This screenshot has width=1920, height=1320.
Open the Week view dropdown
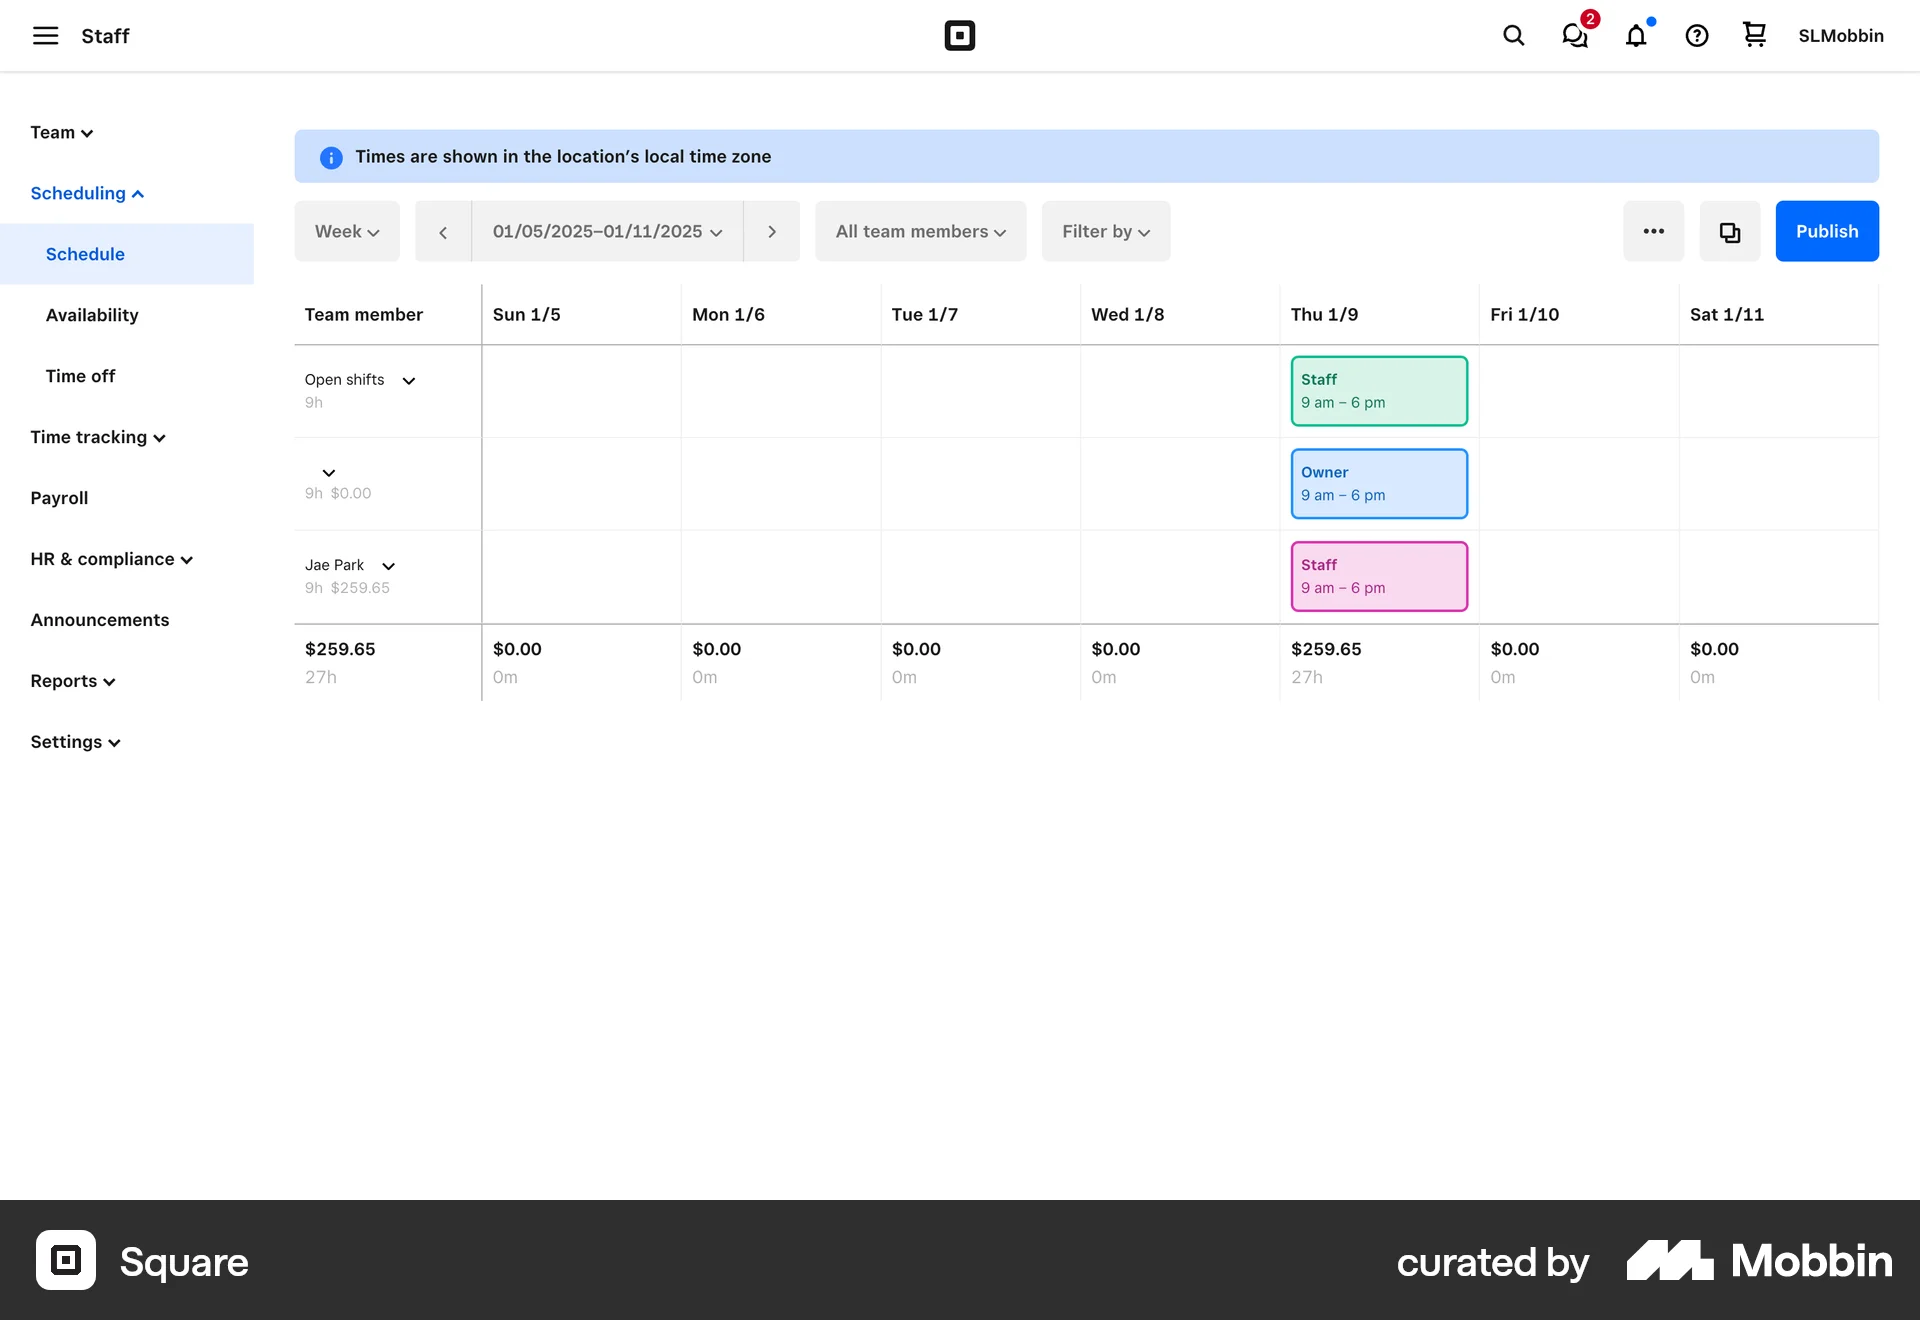pos(346,231)
